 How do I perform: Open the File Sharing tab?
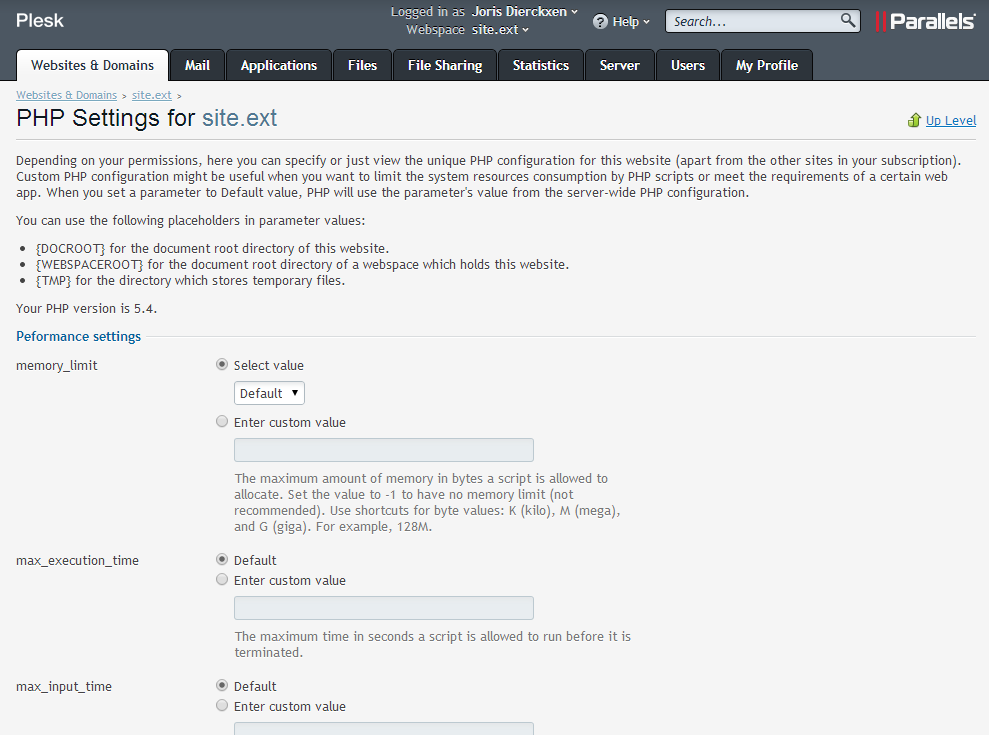[x=445, y=66]
